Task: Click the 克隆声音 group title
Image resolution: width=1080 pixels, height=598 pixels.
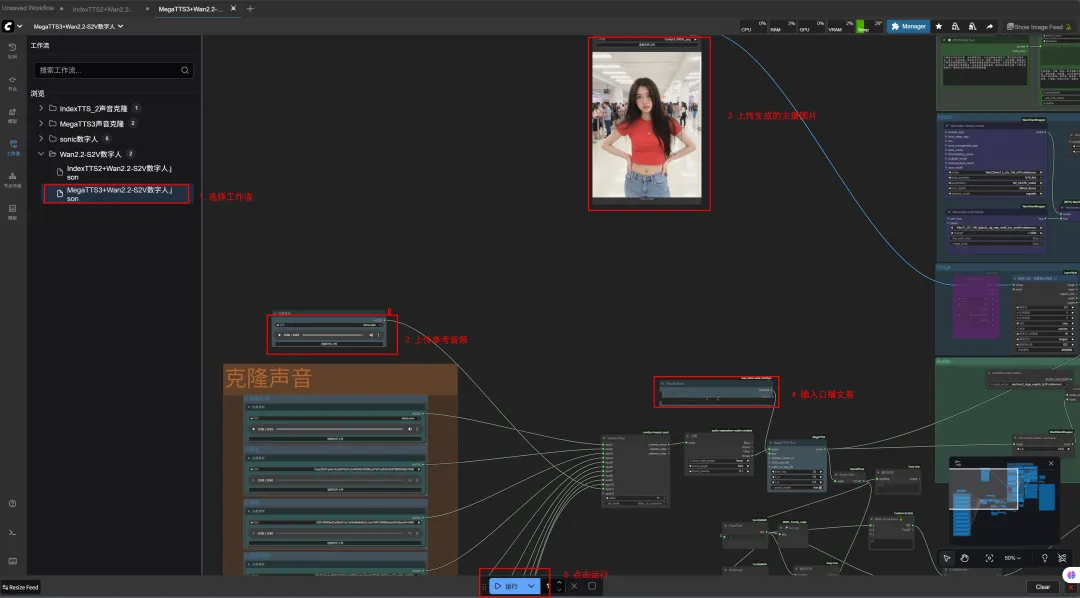Action: tap(269, 378)
